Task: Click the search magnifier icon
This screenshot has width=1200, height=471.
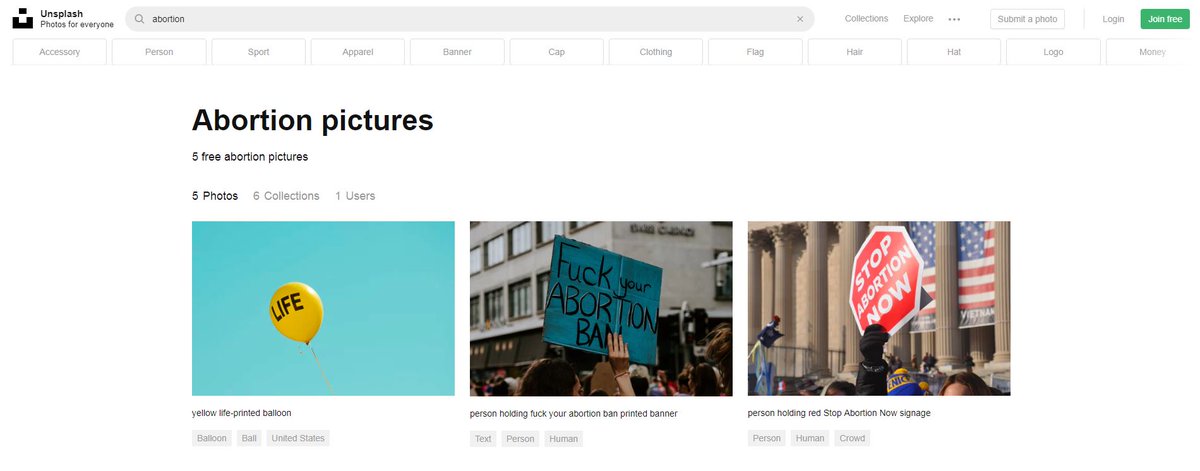Action: tap(140, 19)
